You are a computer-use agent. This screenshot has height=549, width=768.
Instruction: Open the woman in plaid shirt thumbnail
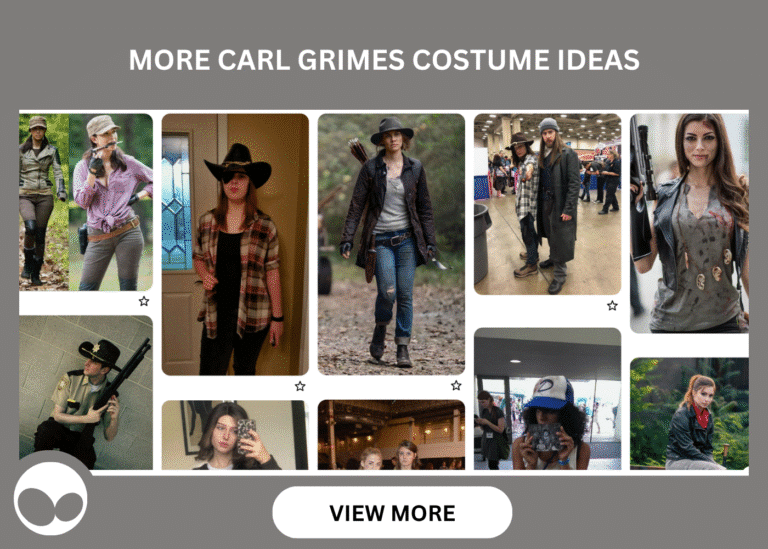tap(235, 244)
